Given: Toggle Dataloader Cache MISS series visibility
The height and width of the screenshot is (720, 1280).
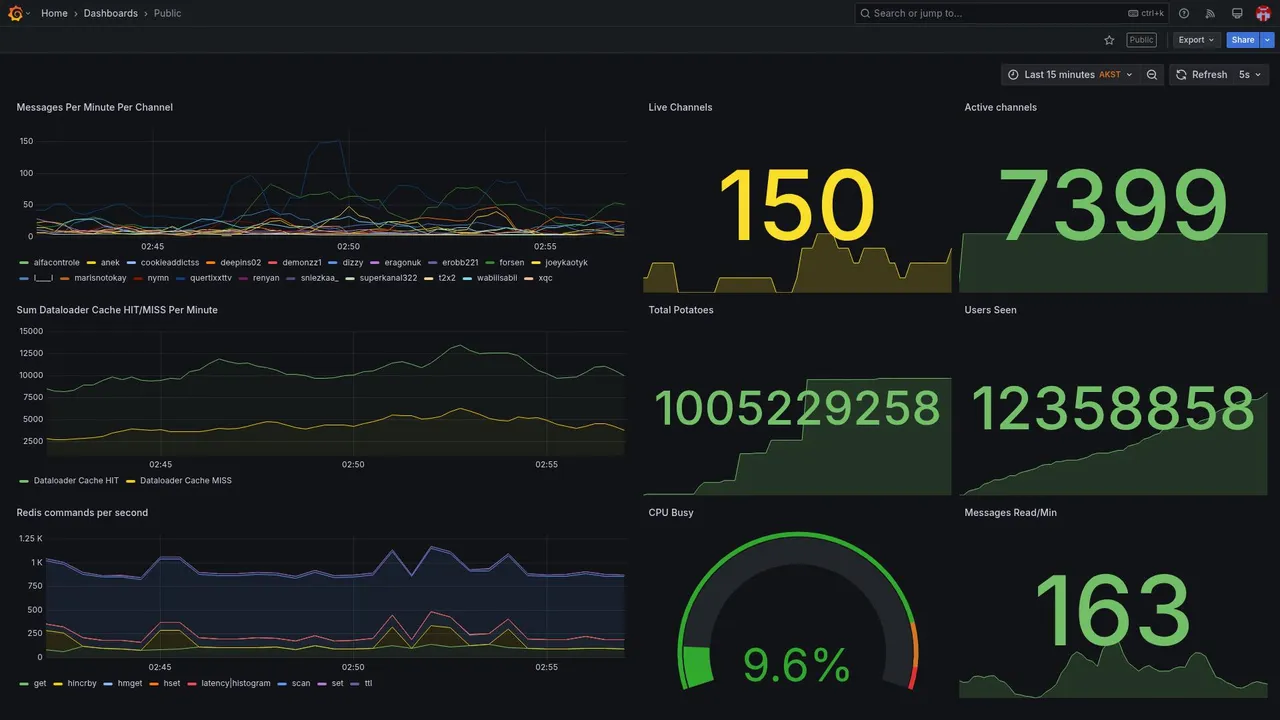Looking at the screenshot, I should [x=179, y=481].
